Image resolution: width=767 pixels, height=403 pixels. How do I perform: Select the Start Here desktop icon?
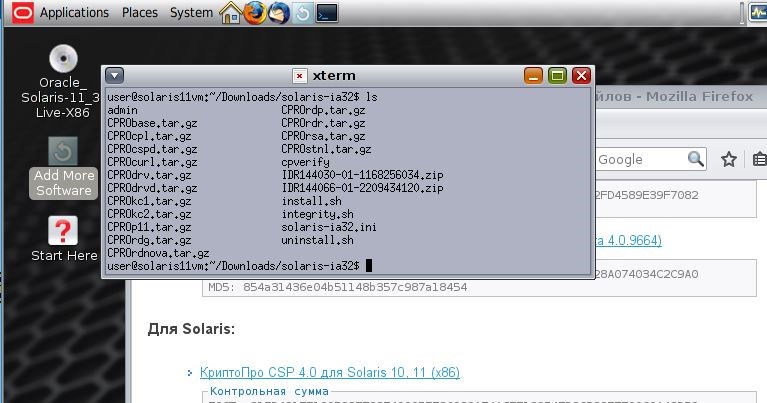(x=63, y=239)
